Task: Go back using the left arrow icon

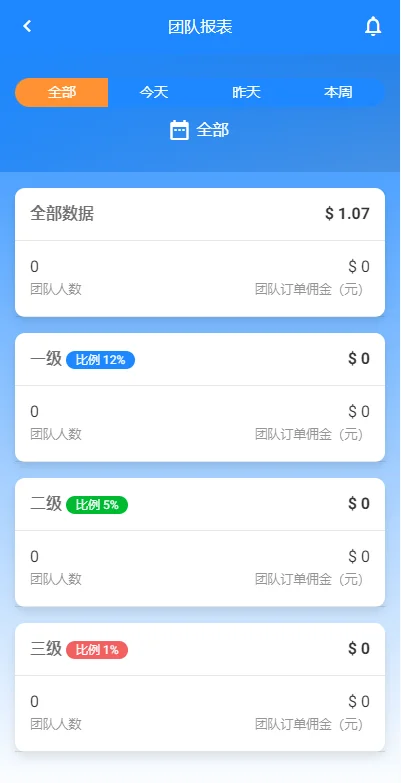Action: (x=27, y=26)
